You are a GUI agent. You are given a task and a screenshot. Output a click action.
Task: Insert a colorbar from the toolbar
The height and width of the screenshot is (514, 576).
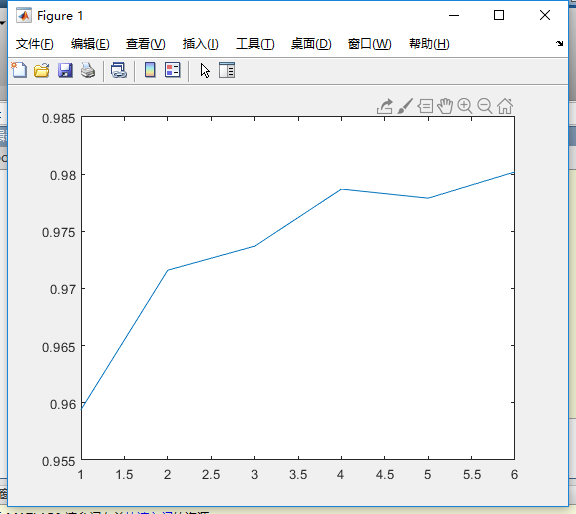click(150, 70)
